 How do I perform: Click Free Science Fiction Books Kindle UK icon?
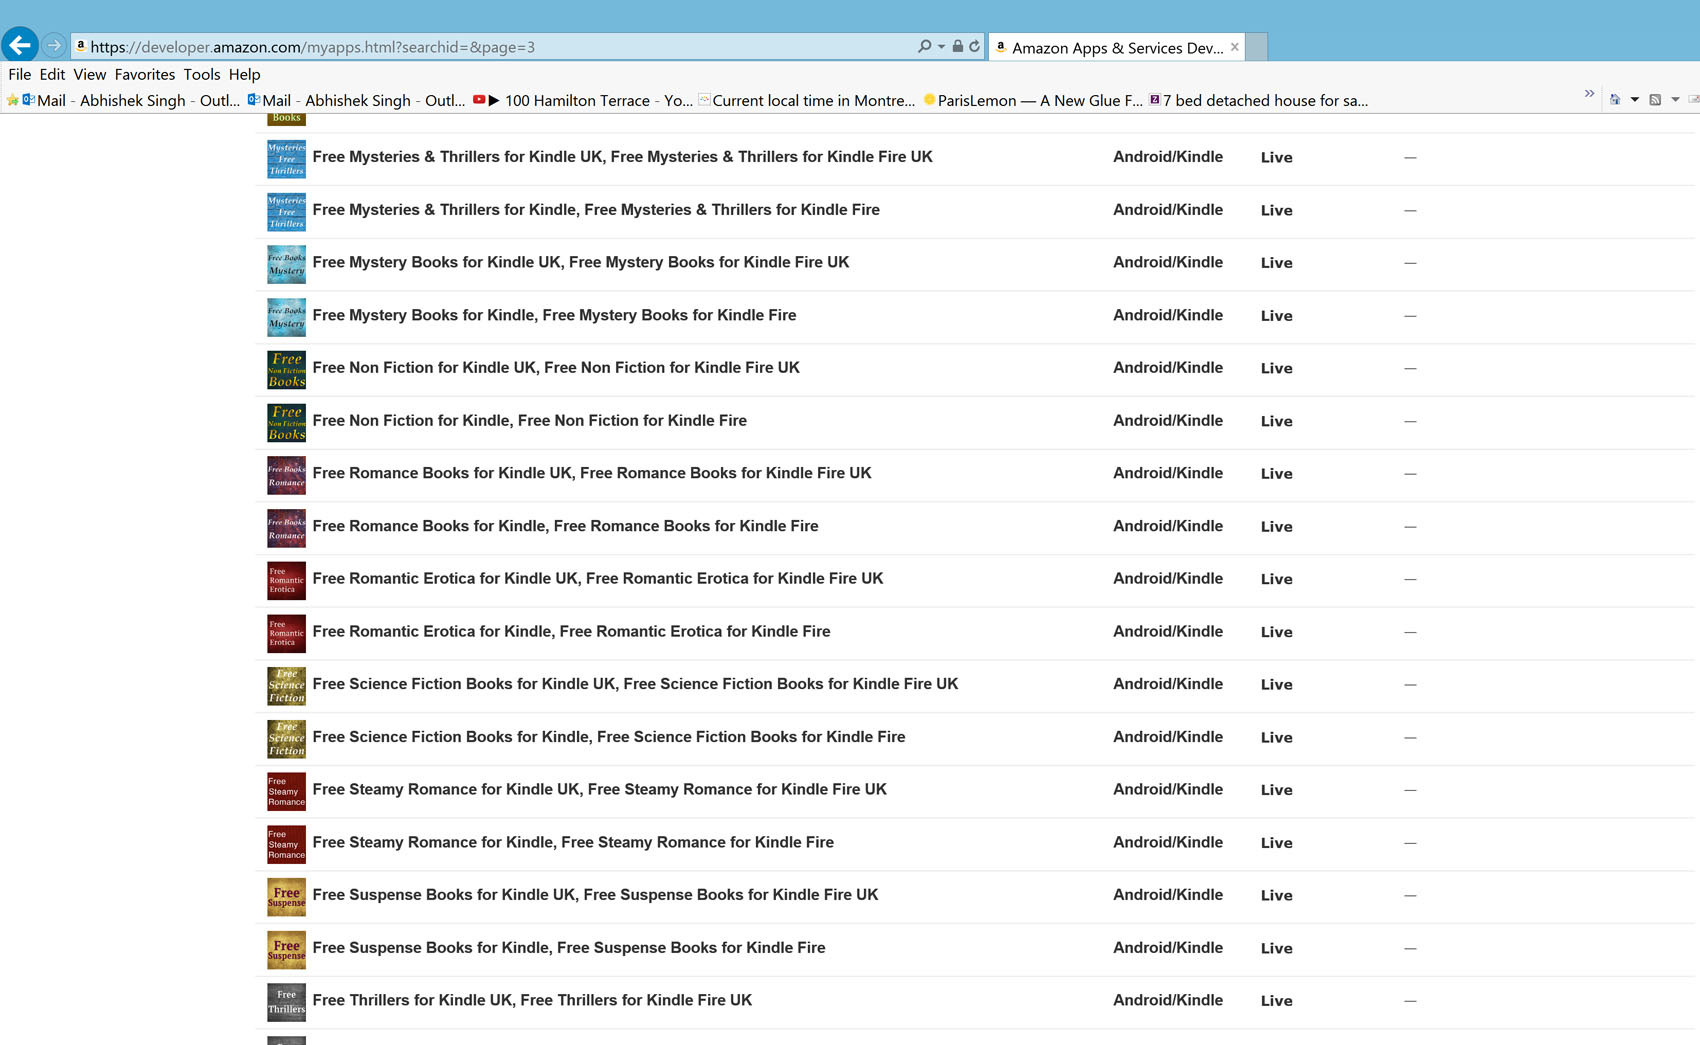coord(286,686)
